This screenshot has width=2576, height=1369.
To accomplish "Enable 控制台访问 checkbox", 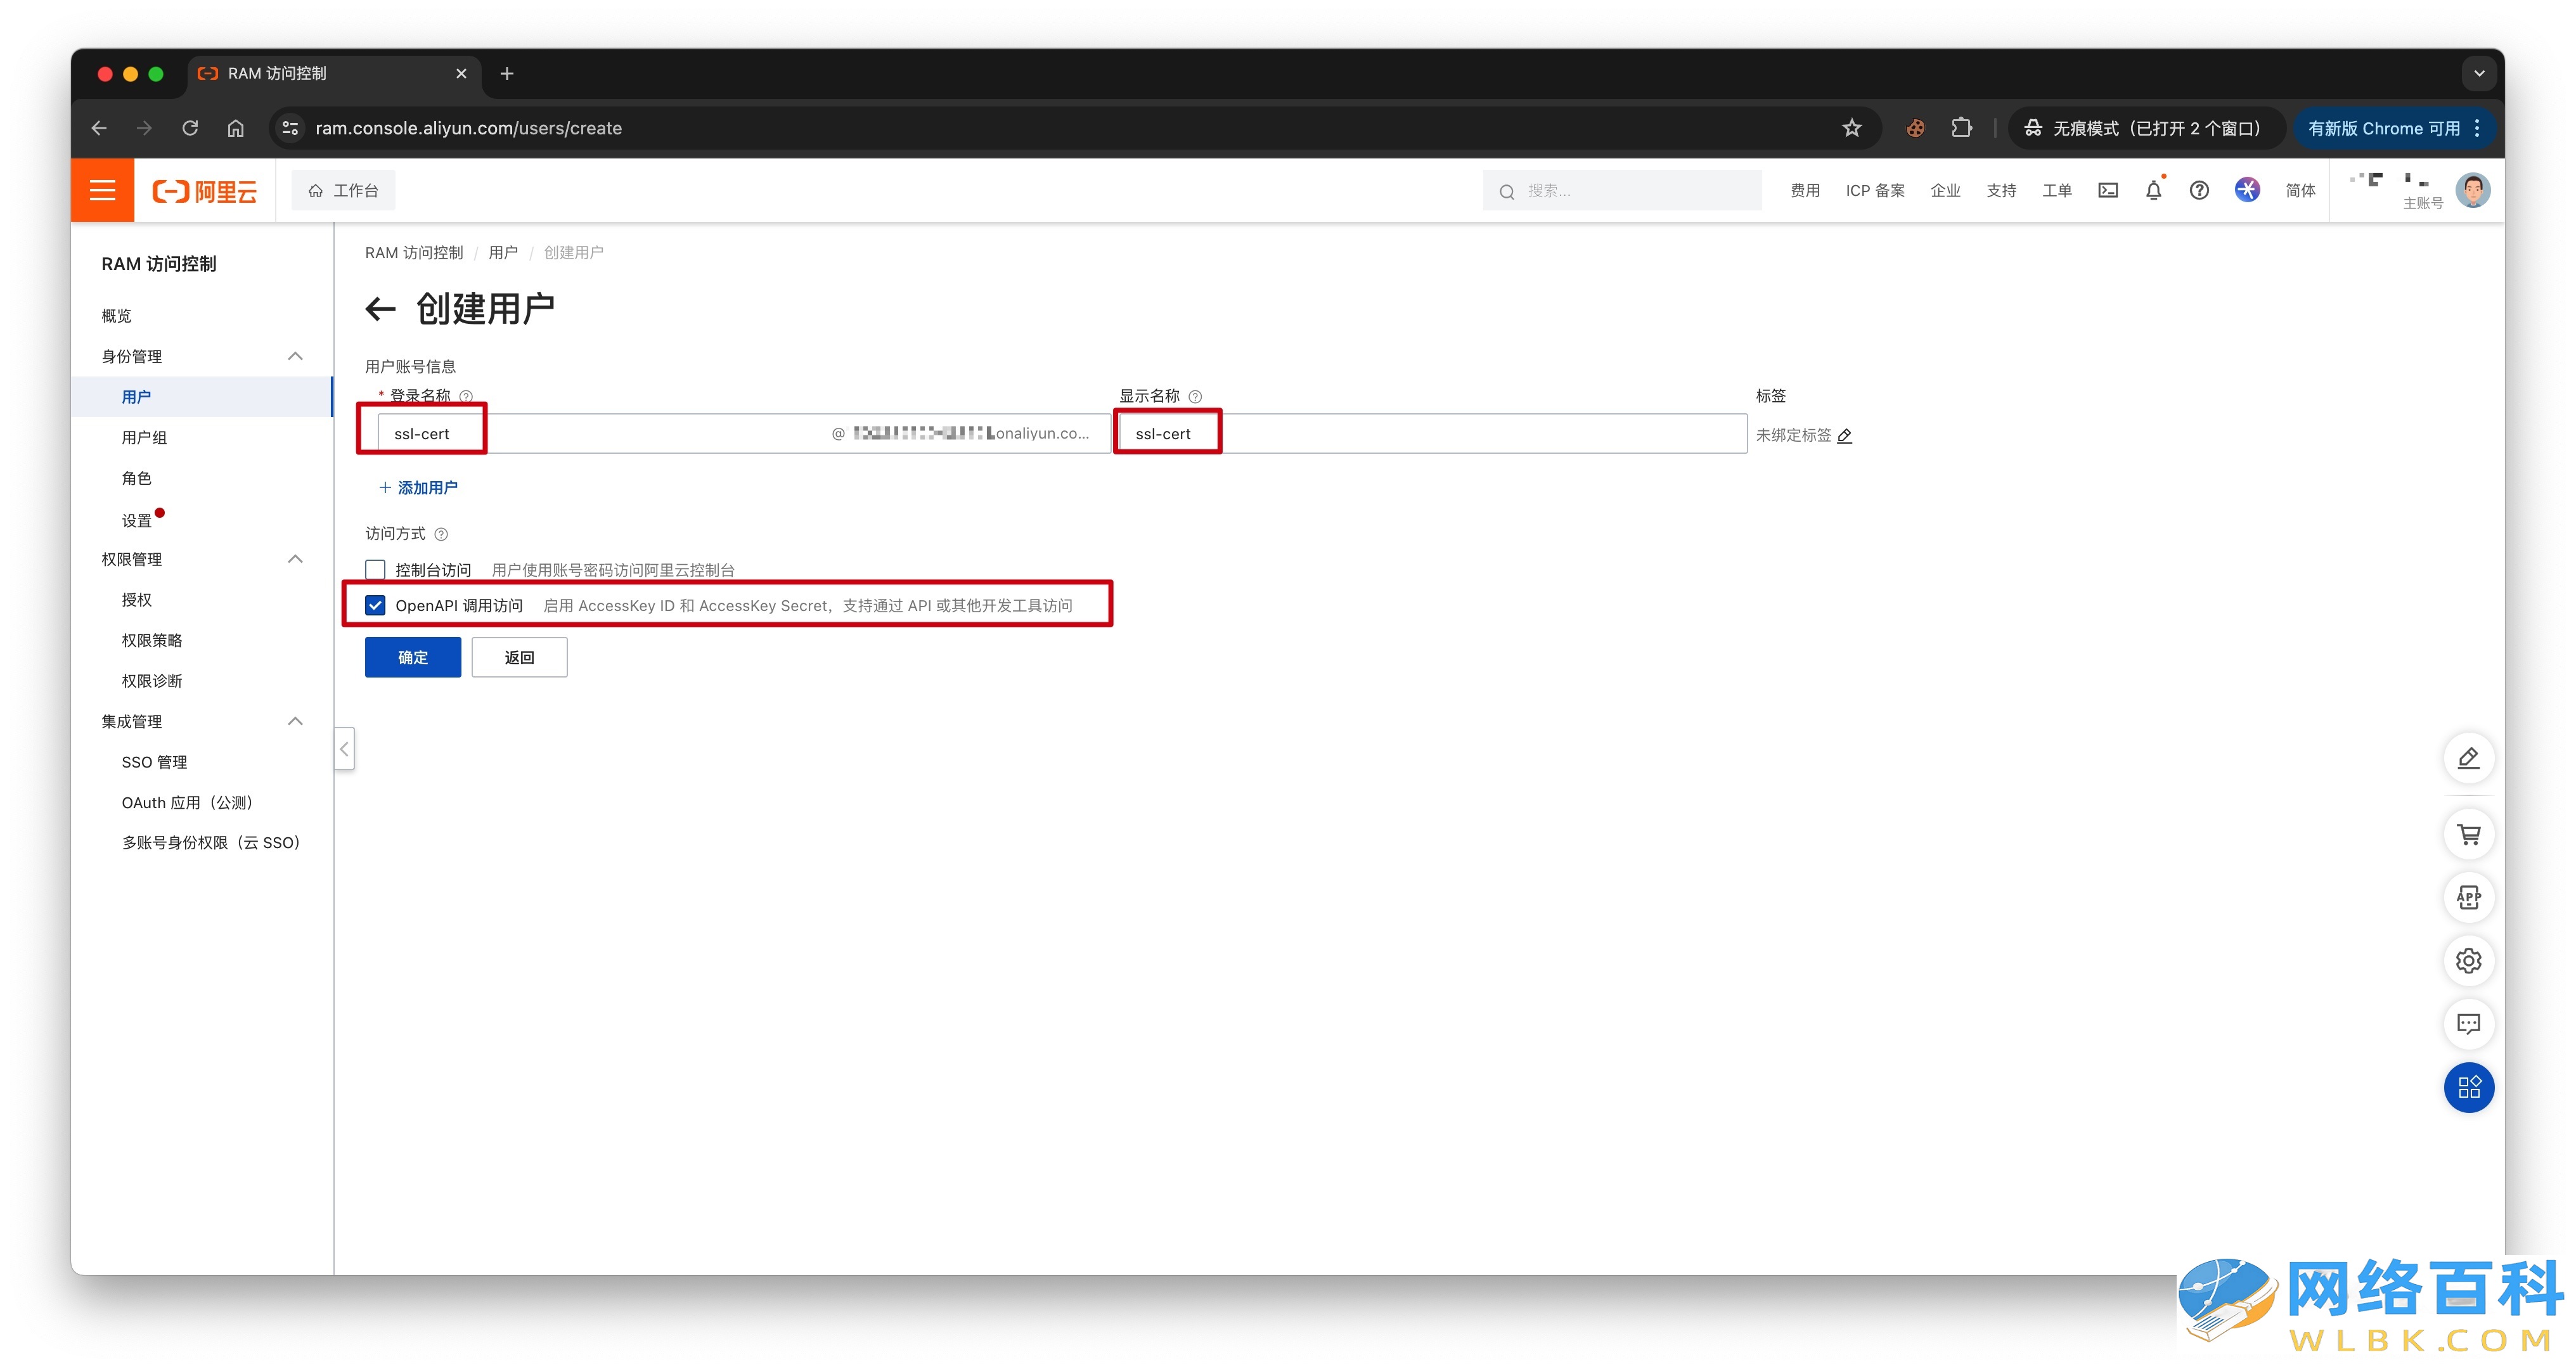I will pyautogui.click(x=375, y=570).
